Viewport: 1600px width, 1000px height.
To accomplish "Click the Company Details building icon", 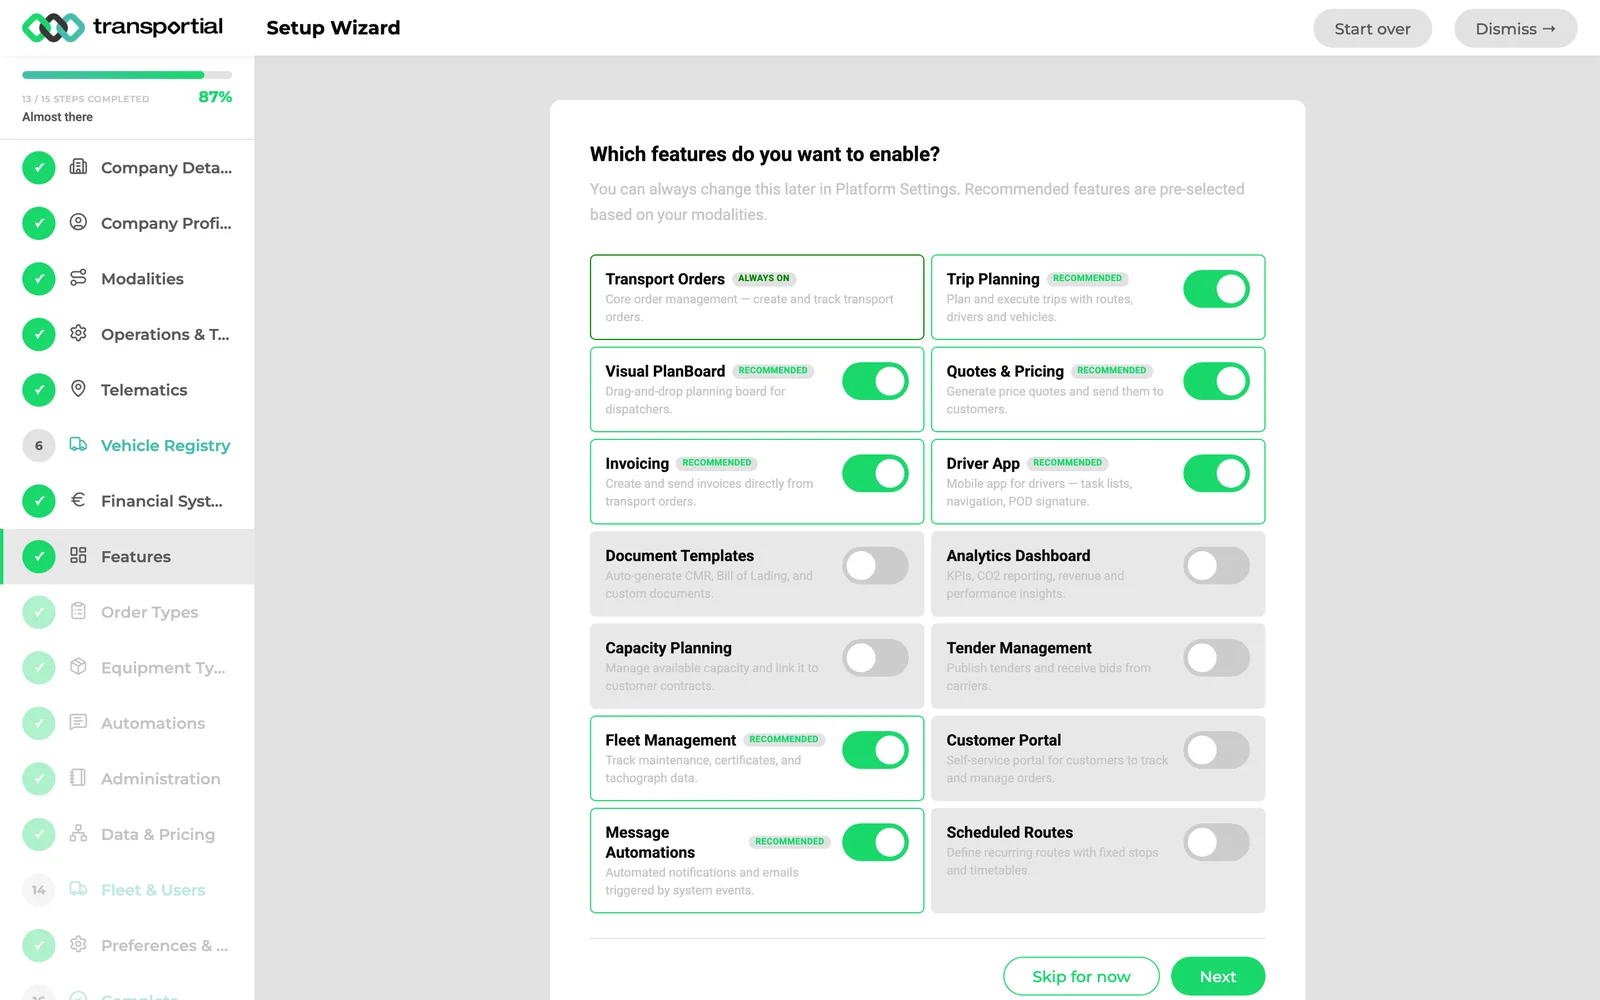I will pyautogui.click(x=78, y=166).
